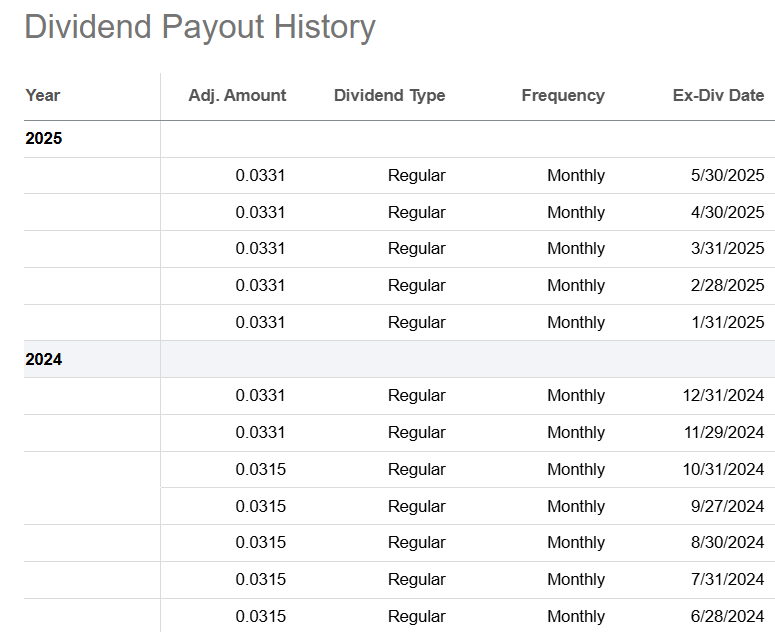
Task: Click the Ex-Div Date column header
Action: (x=718, y=96)
